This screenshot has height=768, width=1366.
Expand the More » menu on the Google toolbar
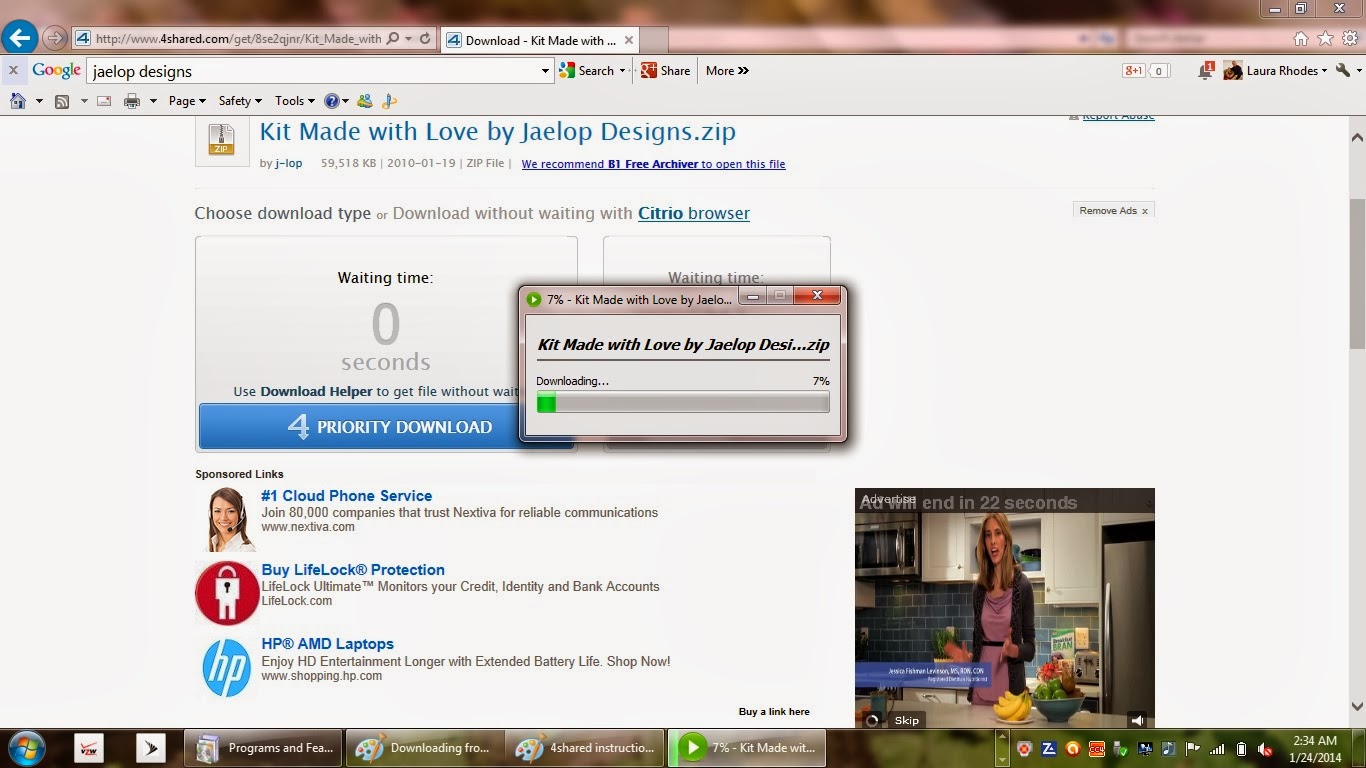click(x=725, y=70)
